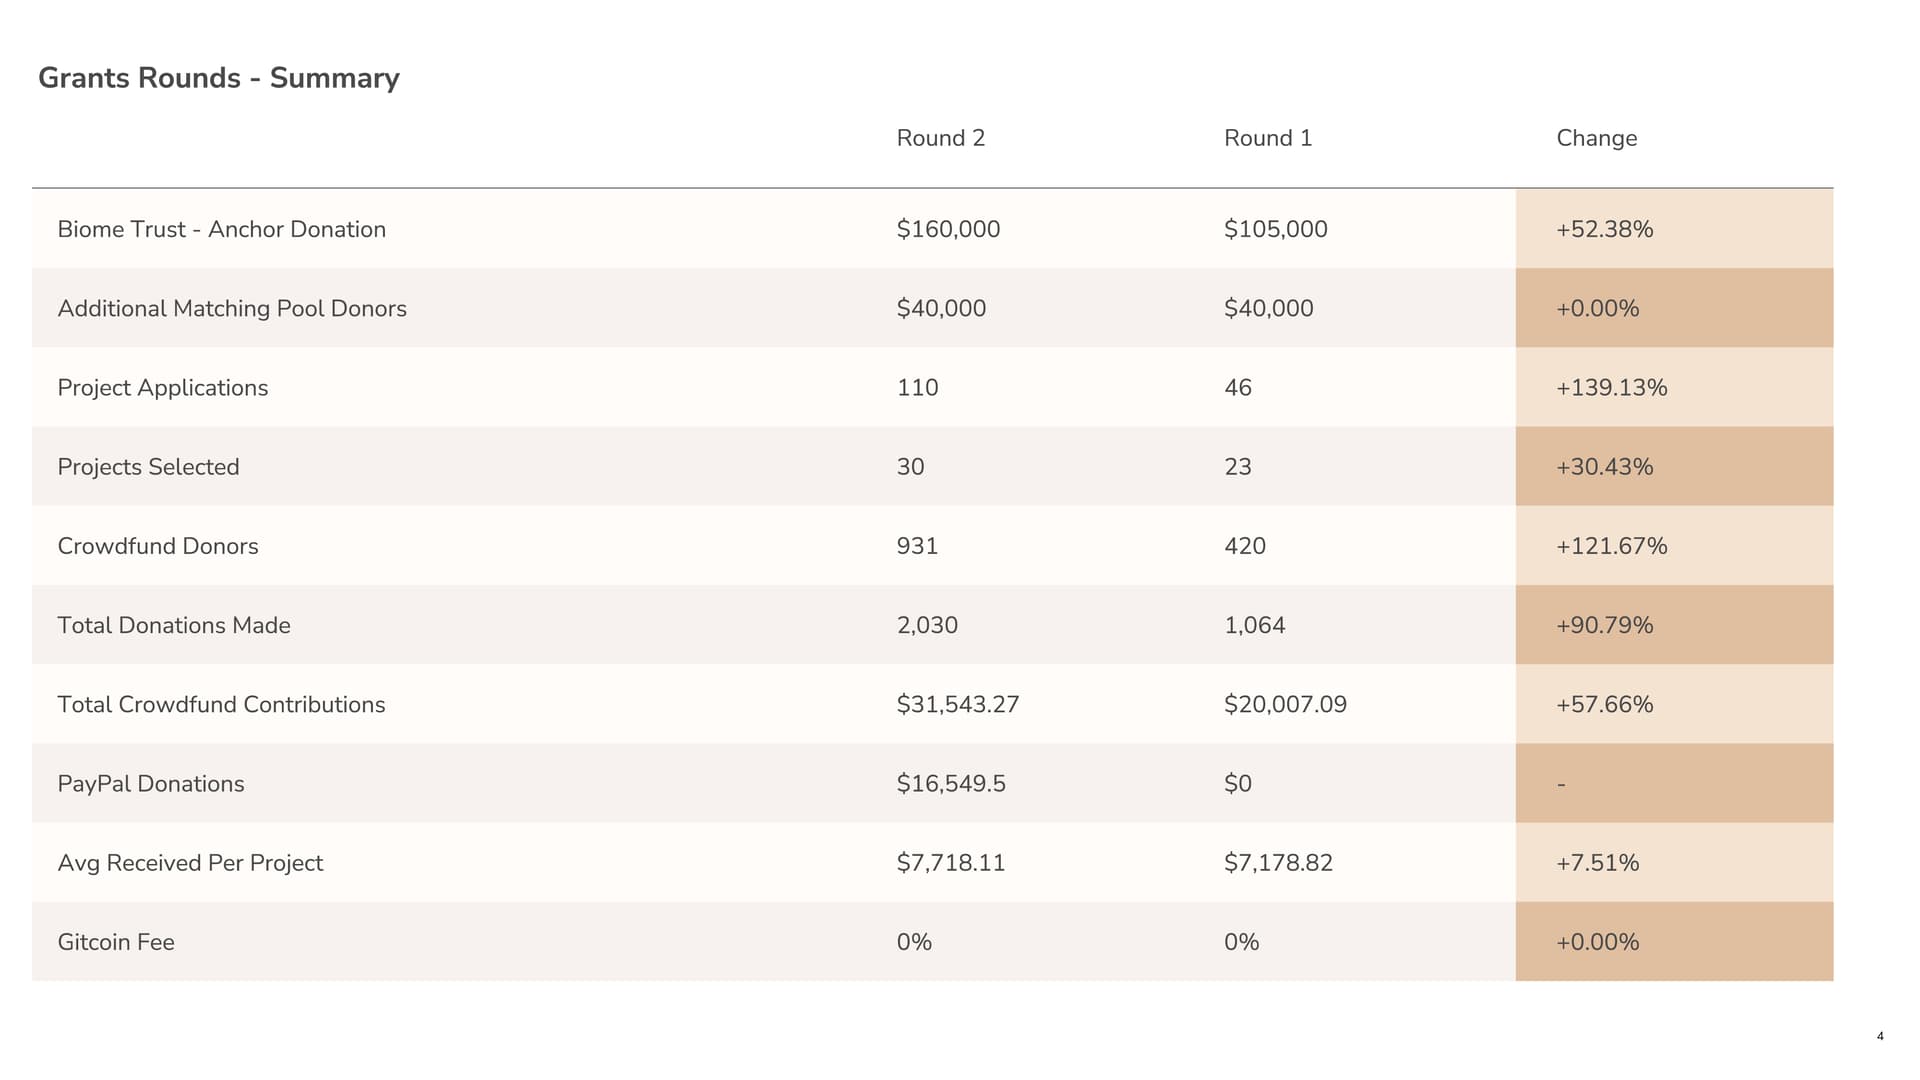Screen dimensions: 1920x1080
Task: Select the 'Round 1' column header
Action: click(x=1267, y=138)
